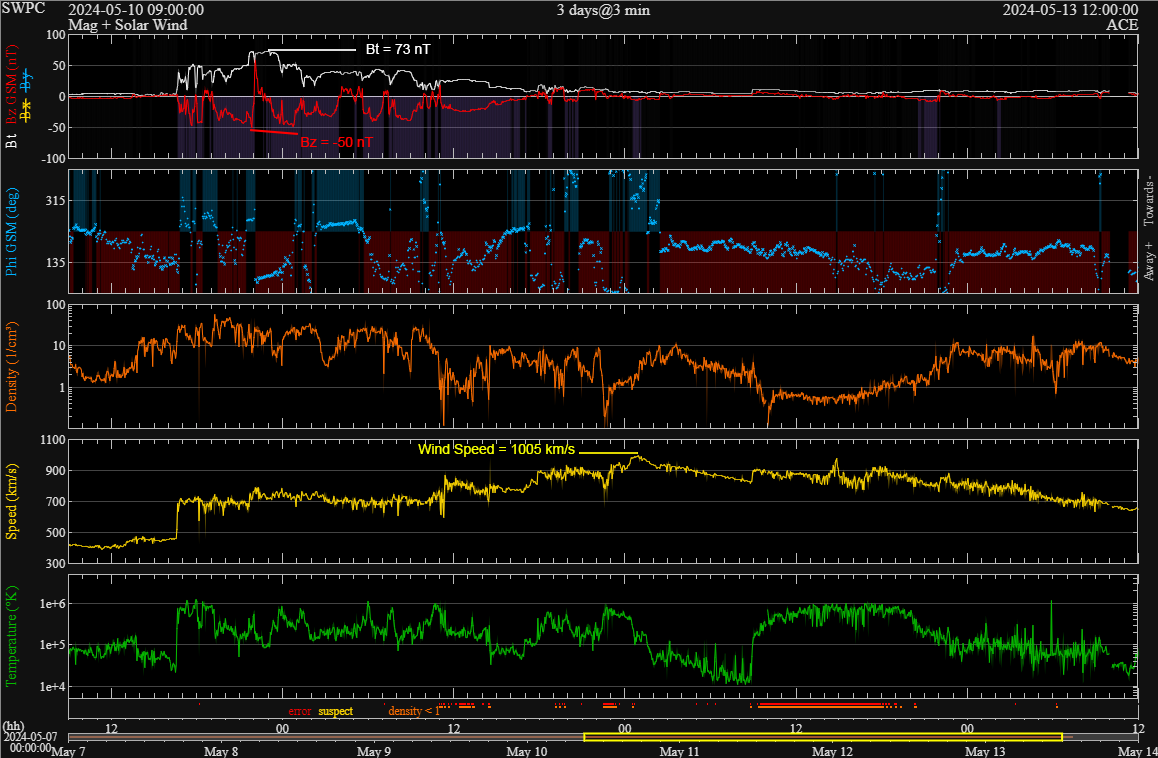1158x758 pixels.
Task: Click the Bz = -50 nT annotation
Action: point(336,141)
